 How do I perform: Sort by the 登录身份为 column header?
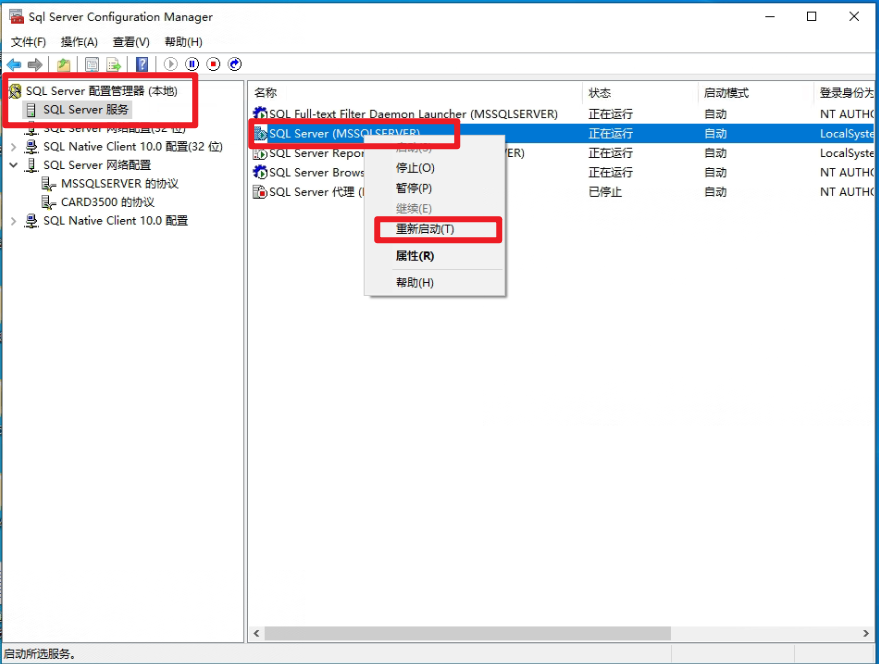(x=845, y=93)
